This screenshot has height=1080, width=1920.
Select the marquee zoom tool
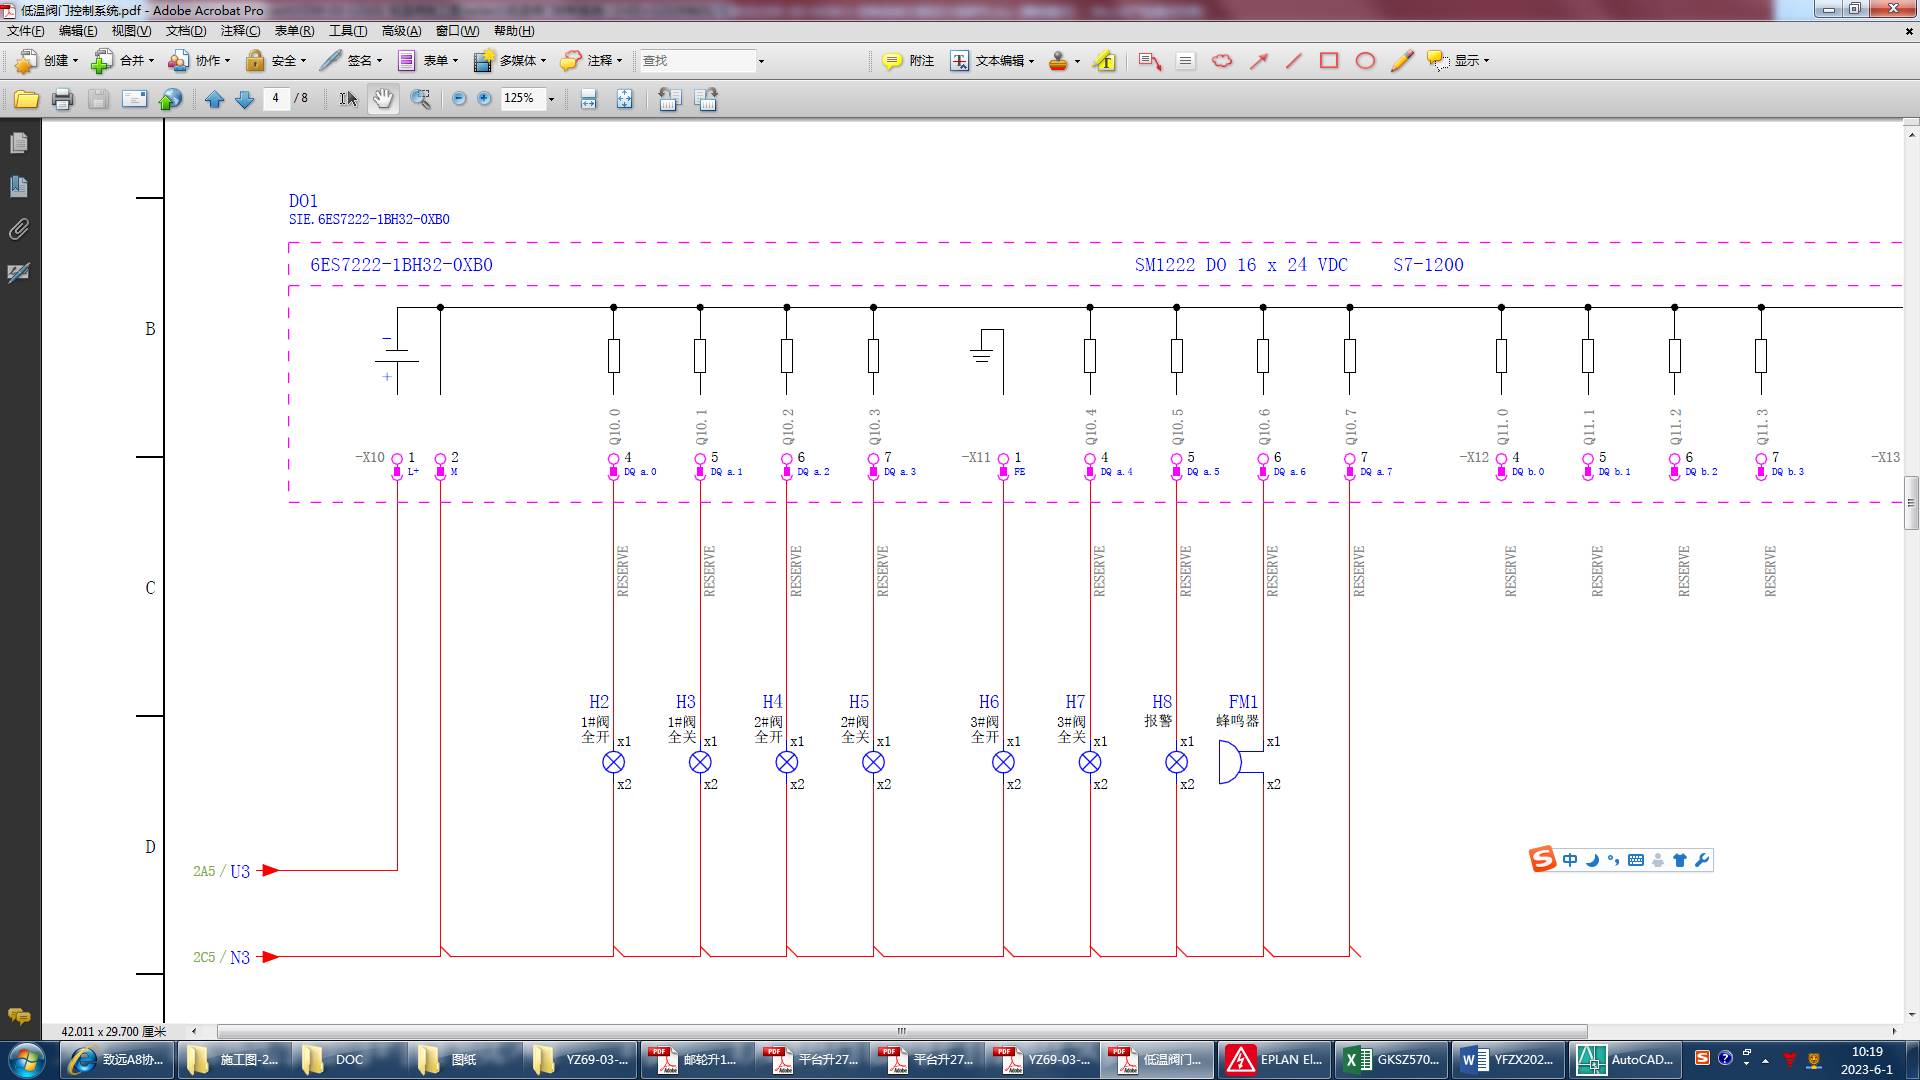pos(421,99)
